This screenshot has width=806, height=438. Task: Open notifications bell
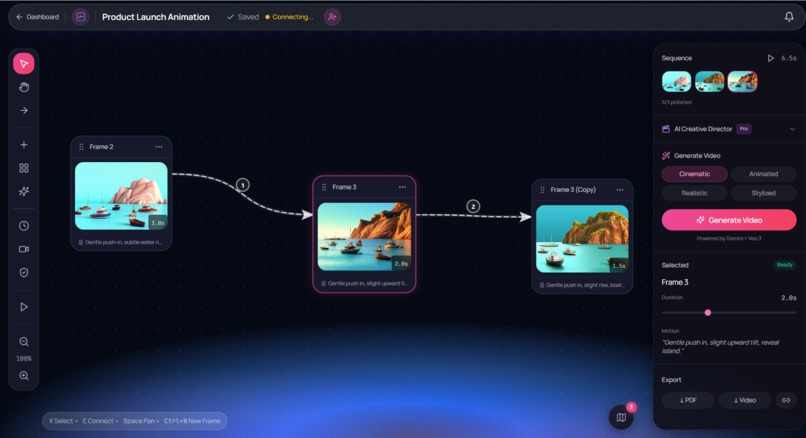pyautogui.click(x=789, y=17)
